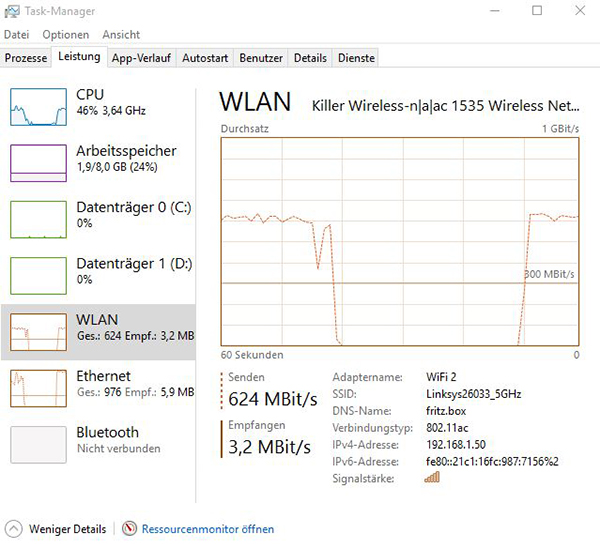Select the Bluetooth thumbnail
This screenshot has width=600, height=549.
click(38, 445)
